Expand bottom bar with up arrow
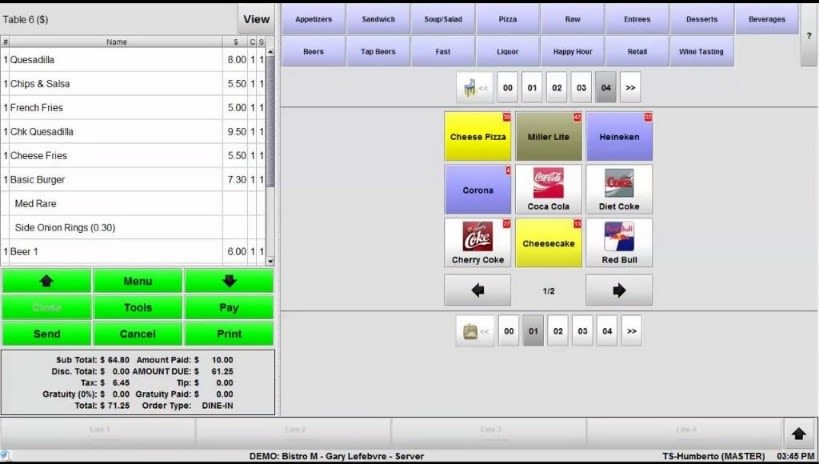The image size is (819, 464). click(x=799, y=433)
